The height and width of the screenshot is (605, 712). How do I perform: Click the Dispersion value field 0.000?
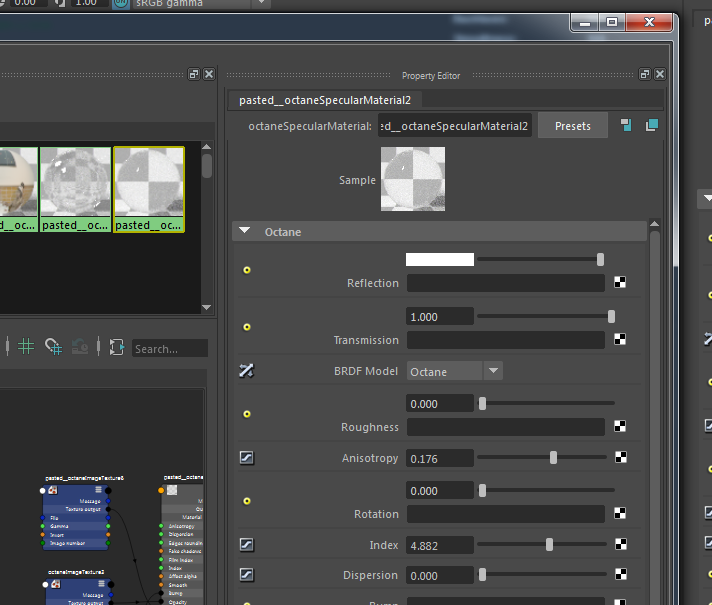coord(440,575)
